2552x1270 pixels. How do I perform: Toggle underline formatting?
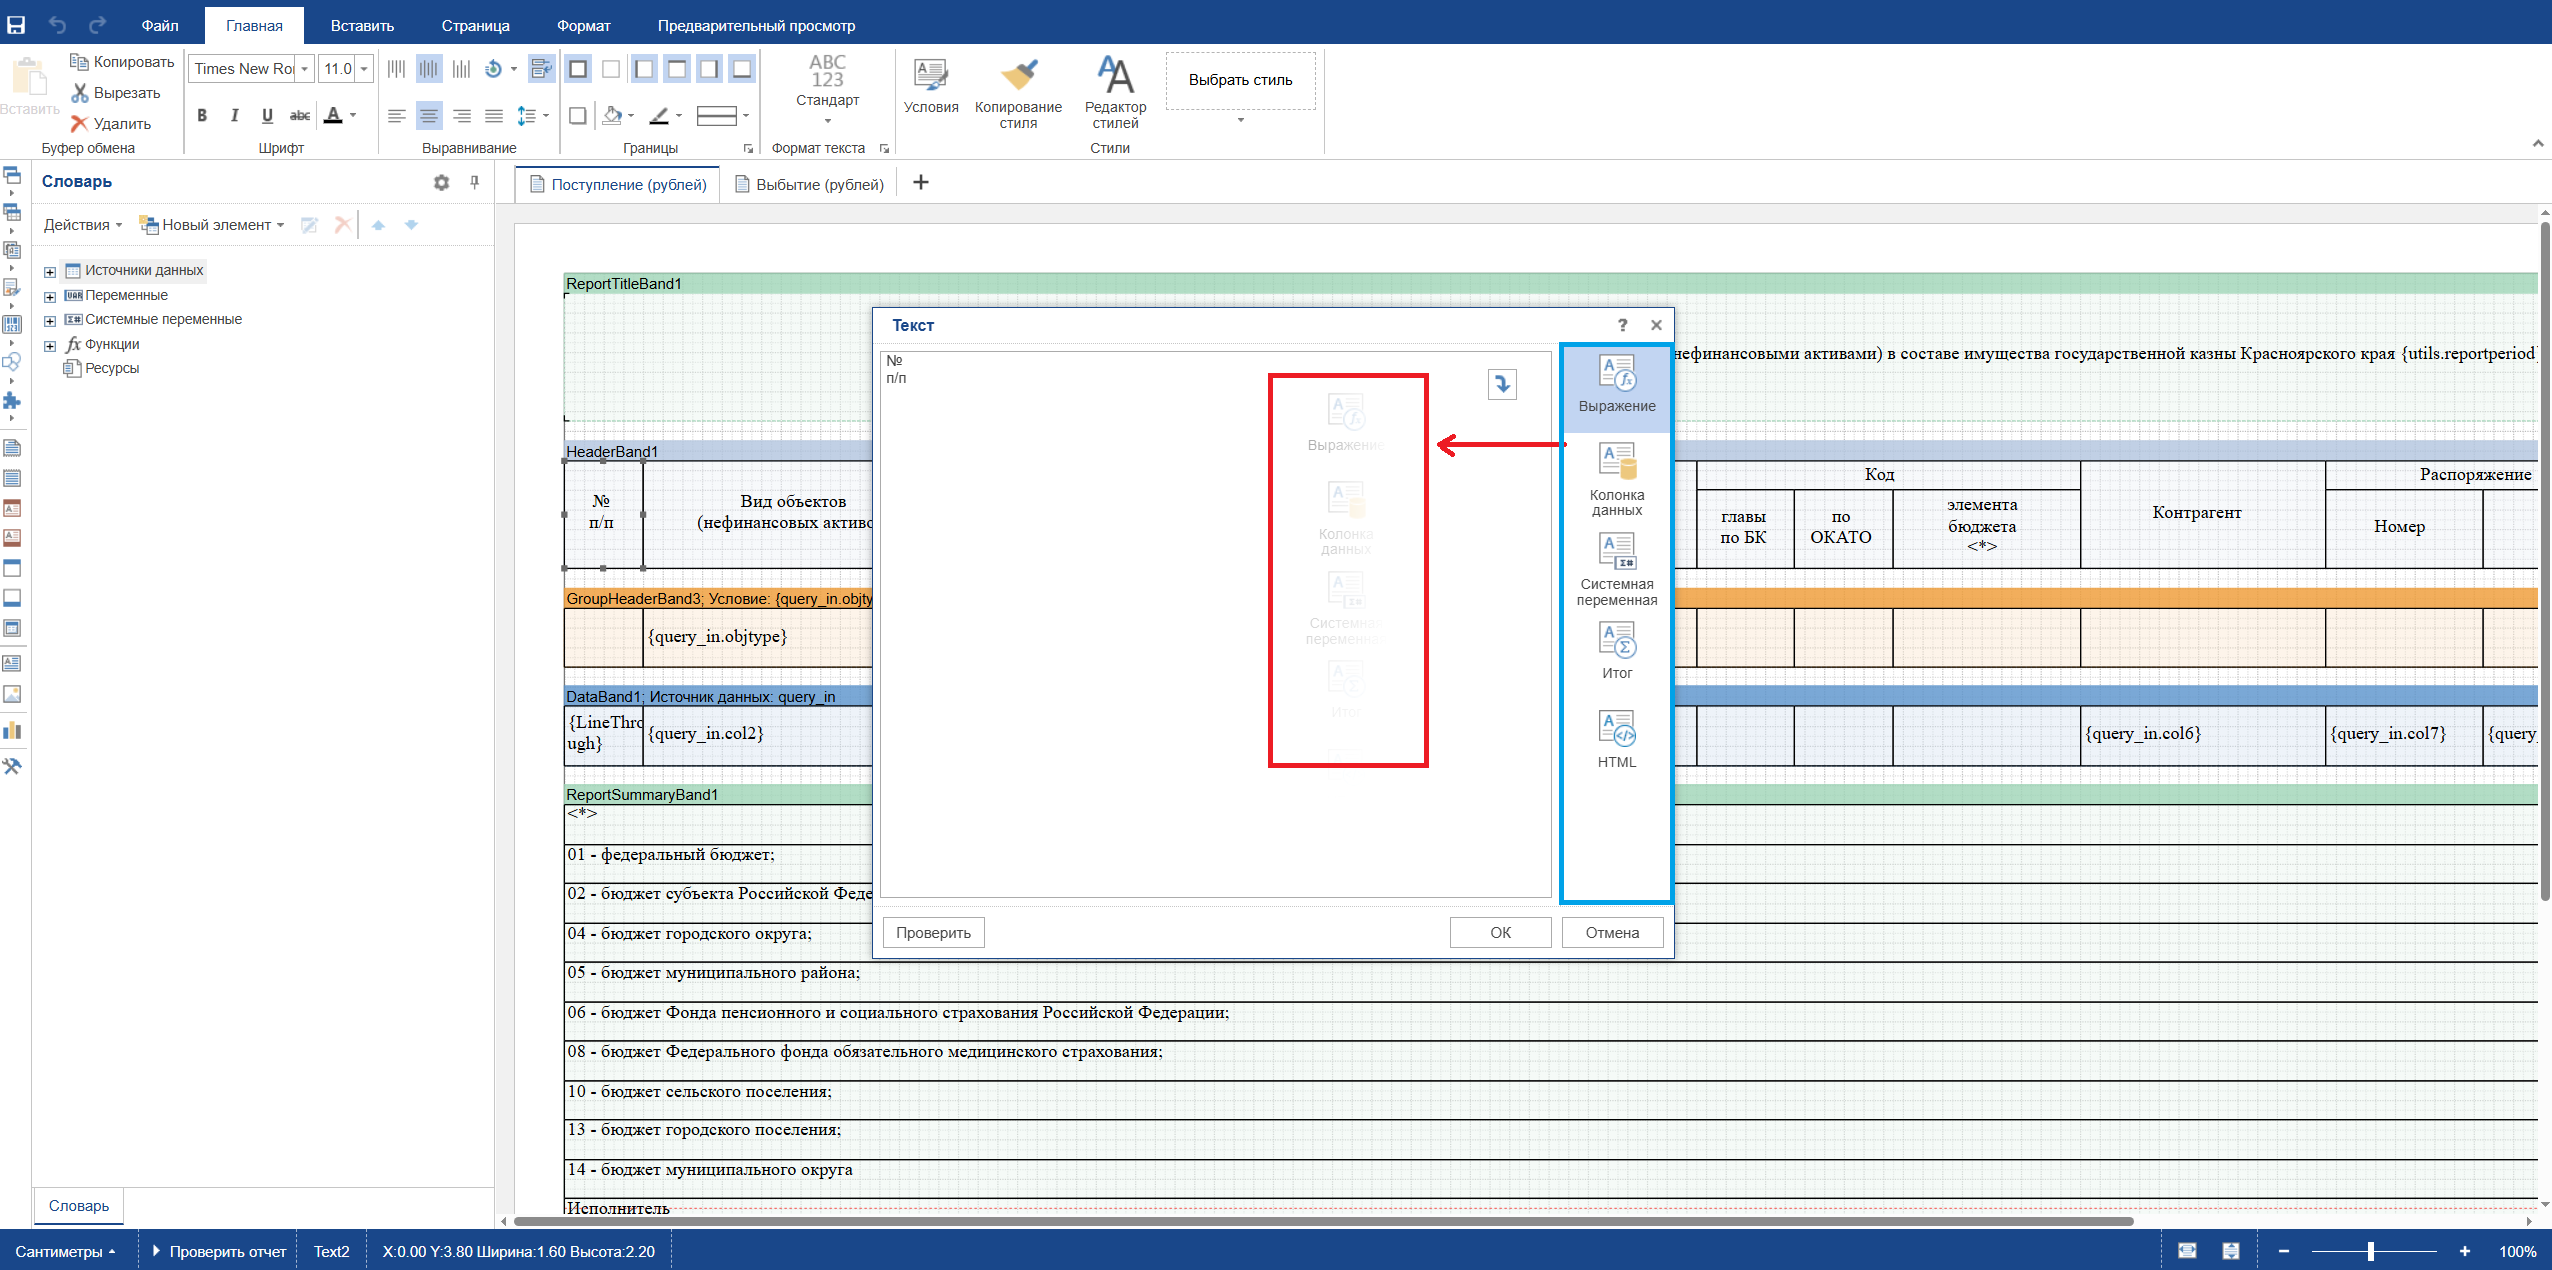coord(267,116)
